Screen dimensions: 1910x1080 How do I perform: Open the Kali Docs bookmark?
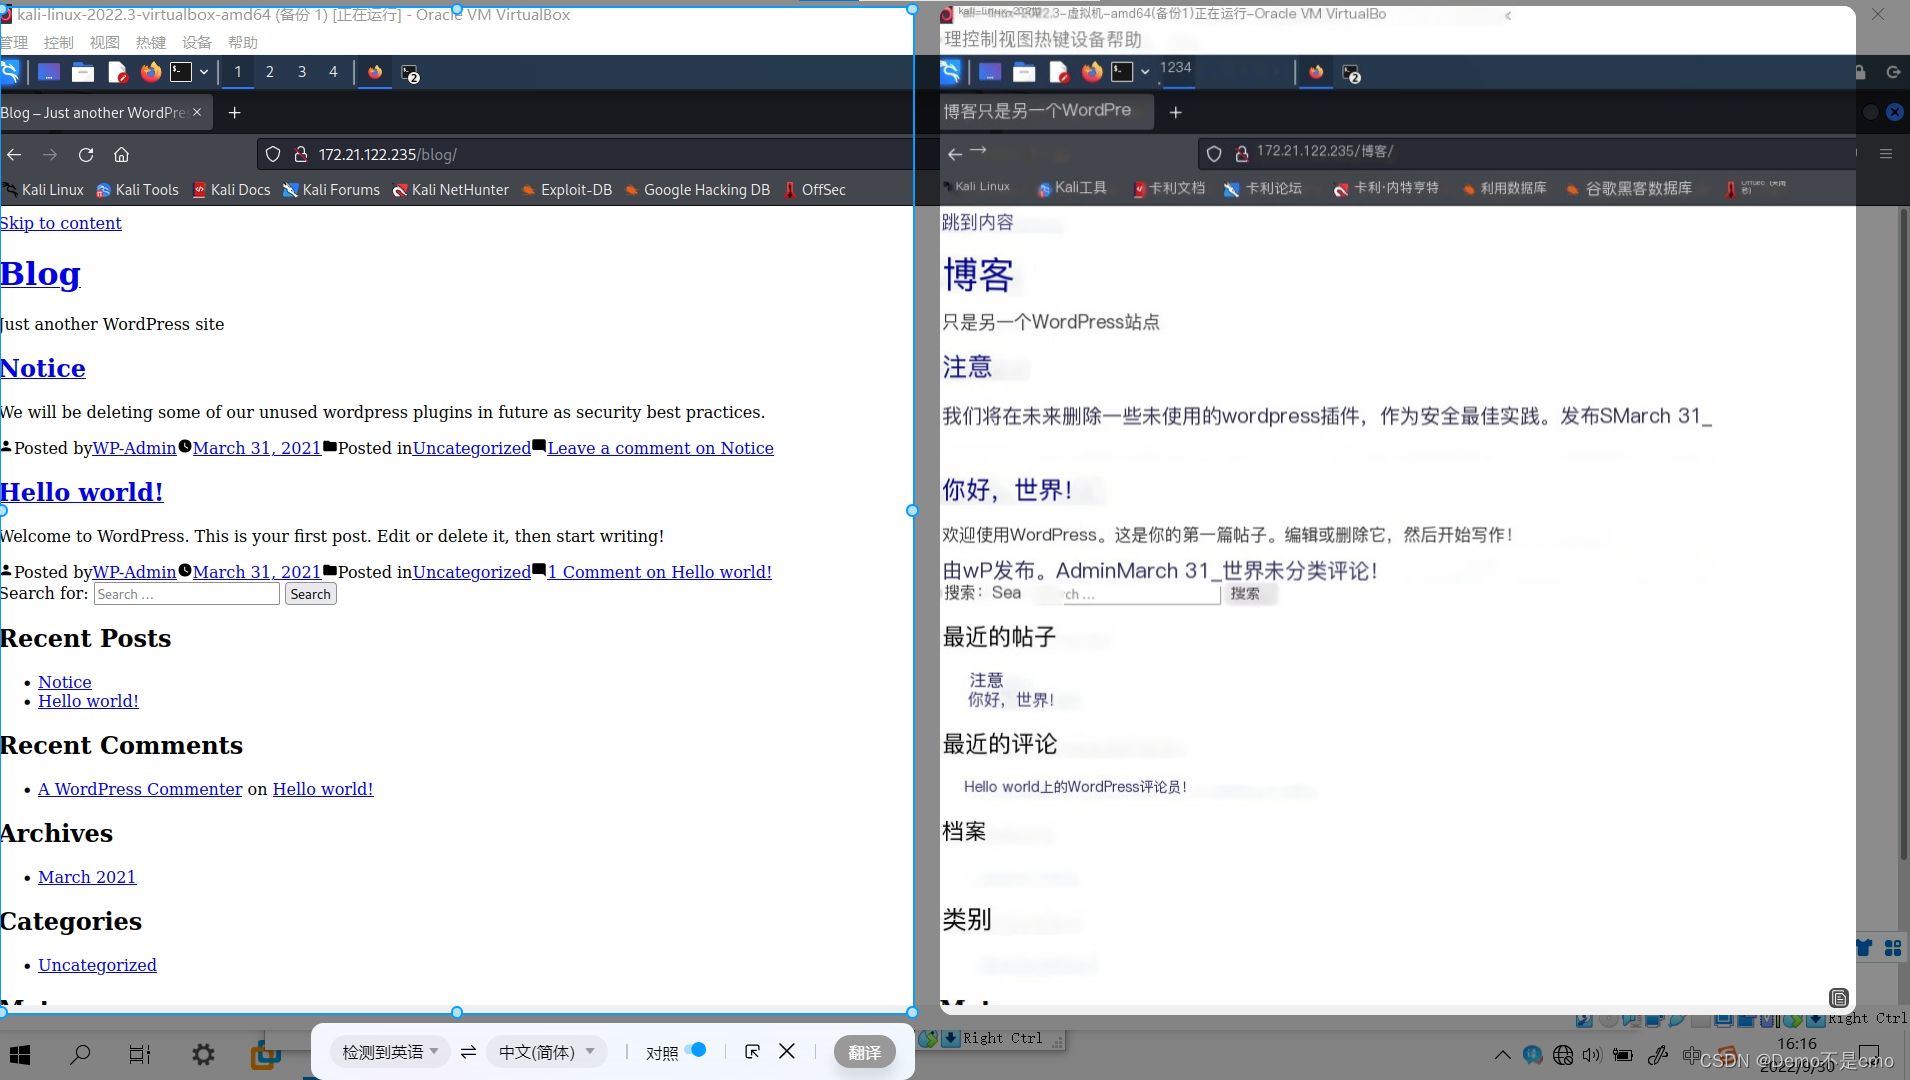(x=231, y=190)
